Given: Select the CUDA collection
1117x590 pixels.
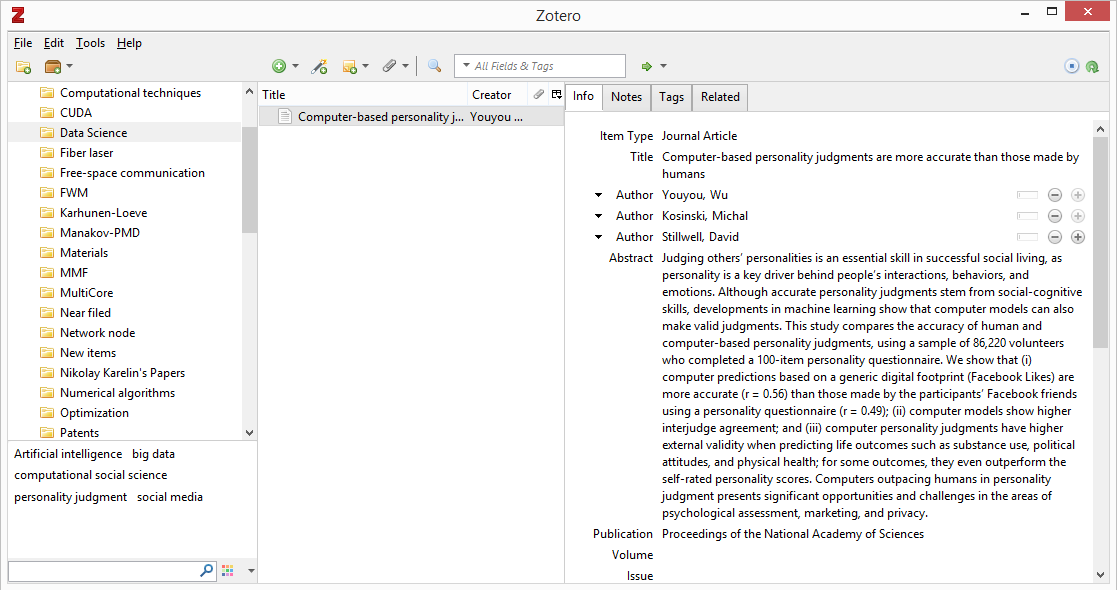Looking at the screenshot, I should (x=76, y=113).
